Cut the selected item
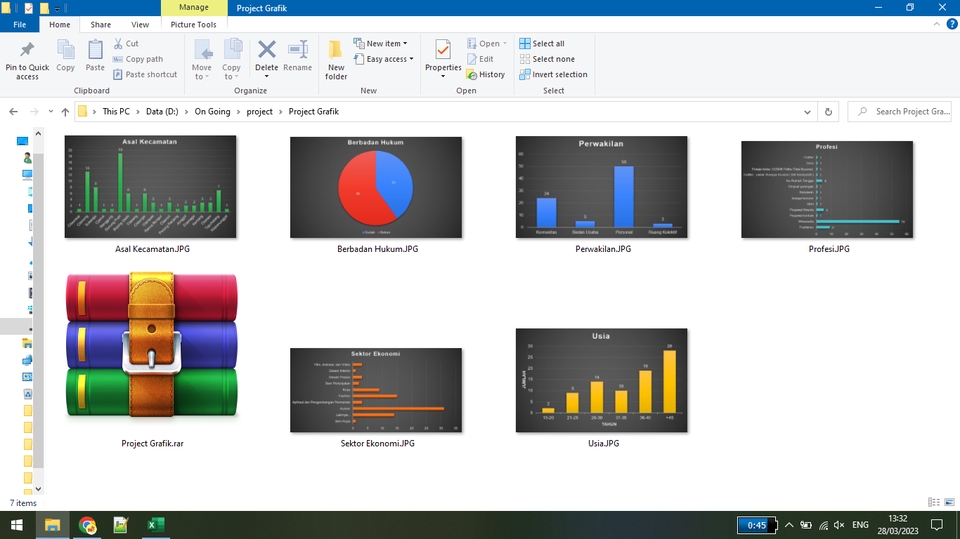 point(126,43)
